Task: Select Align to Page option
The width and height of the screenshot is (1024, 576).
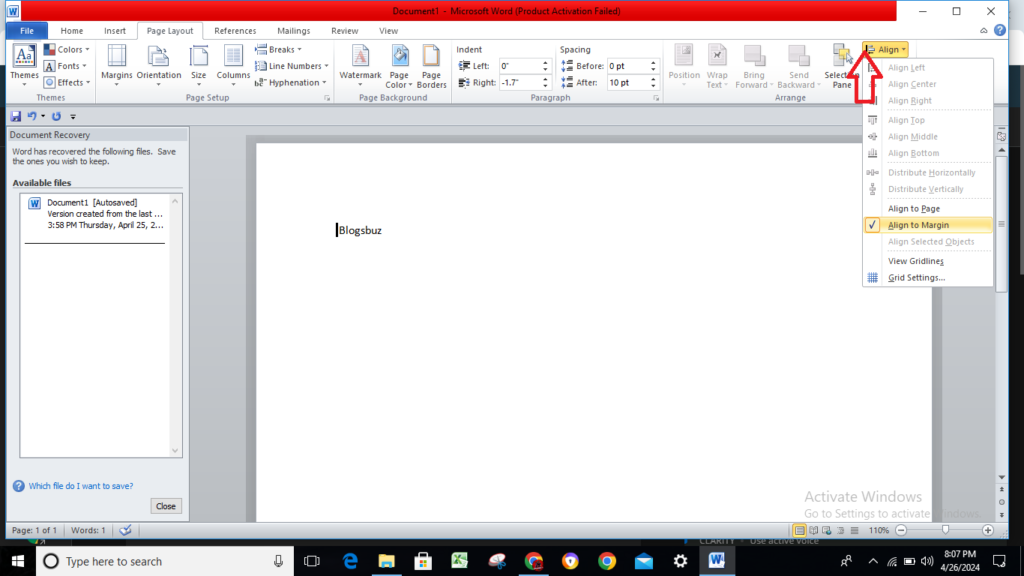Action: point(913,208)
